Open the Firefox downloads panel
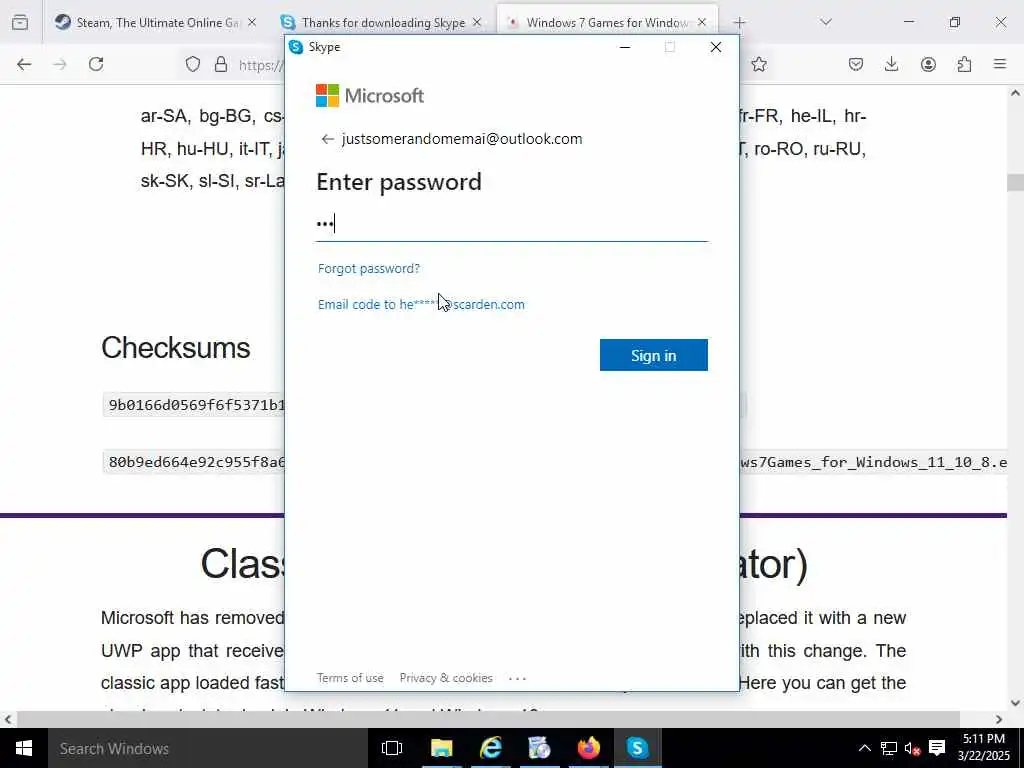 (x=891, y=64)
